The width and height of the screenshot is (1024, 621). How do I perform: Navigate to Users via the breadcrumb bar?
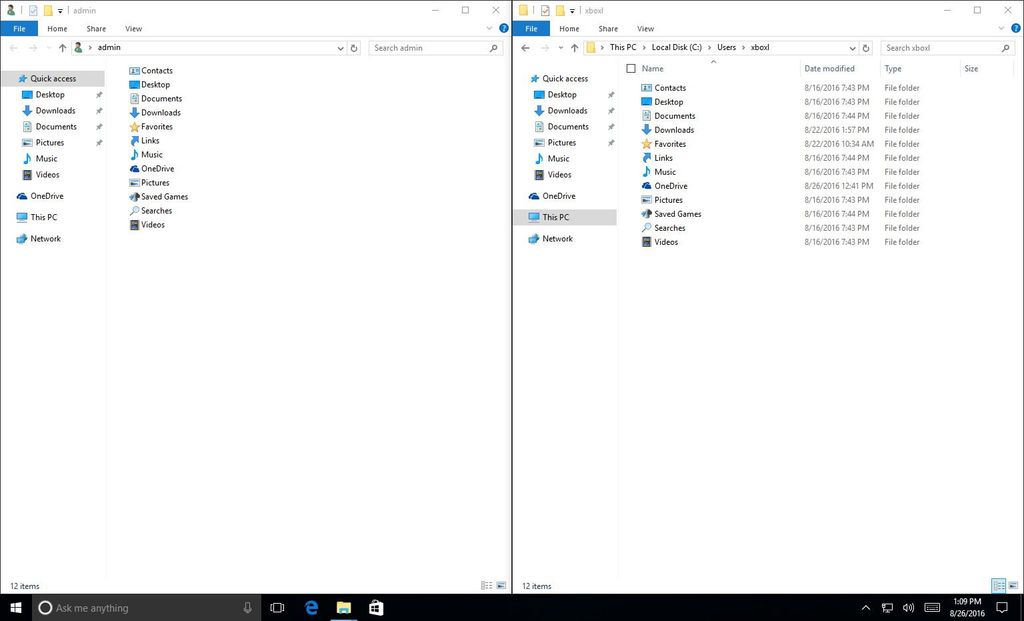point(726,47)
